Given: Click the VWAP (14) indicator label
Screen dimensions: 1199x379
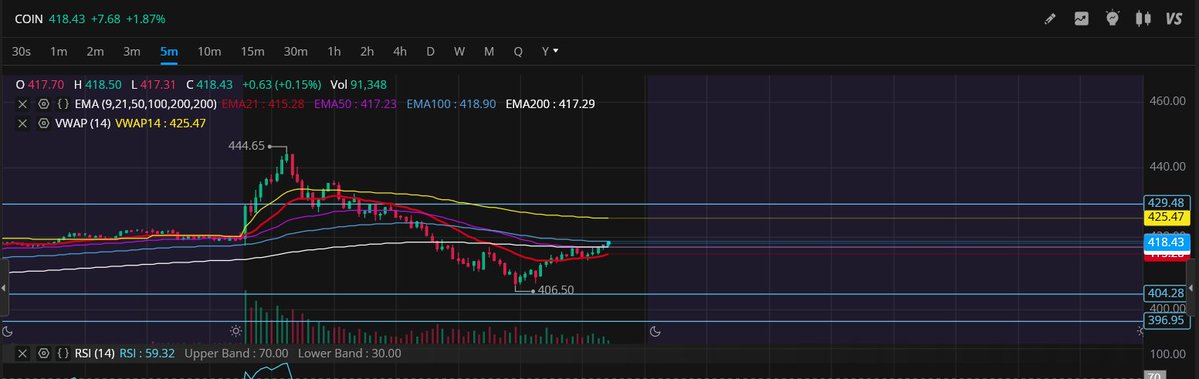Looking at the screenshot, I should [83, 123].
